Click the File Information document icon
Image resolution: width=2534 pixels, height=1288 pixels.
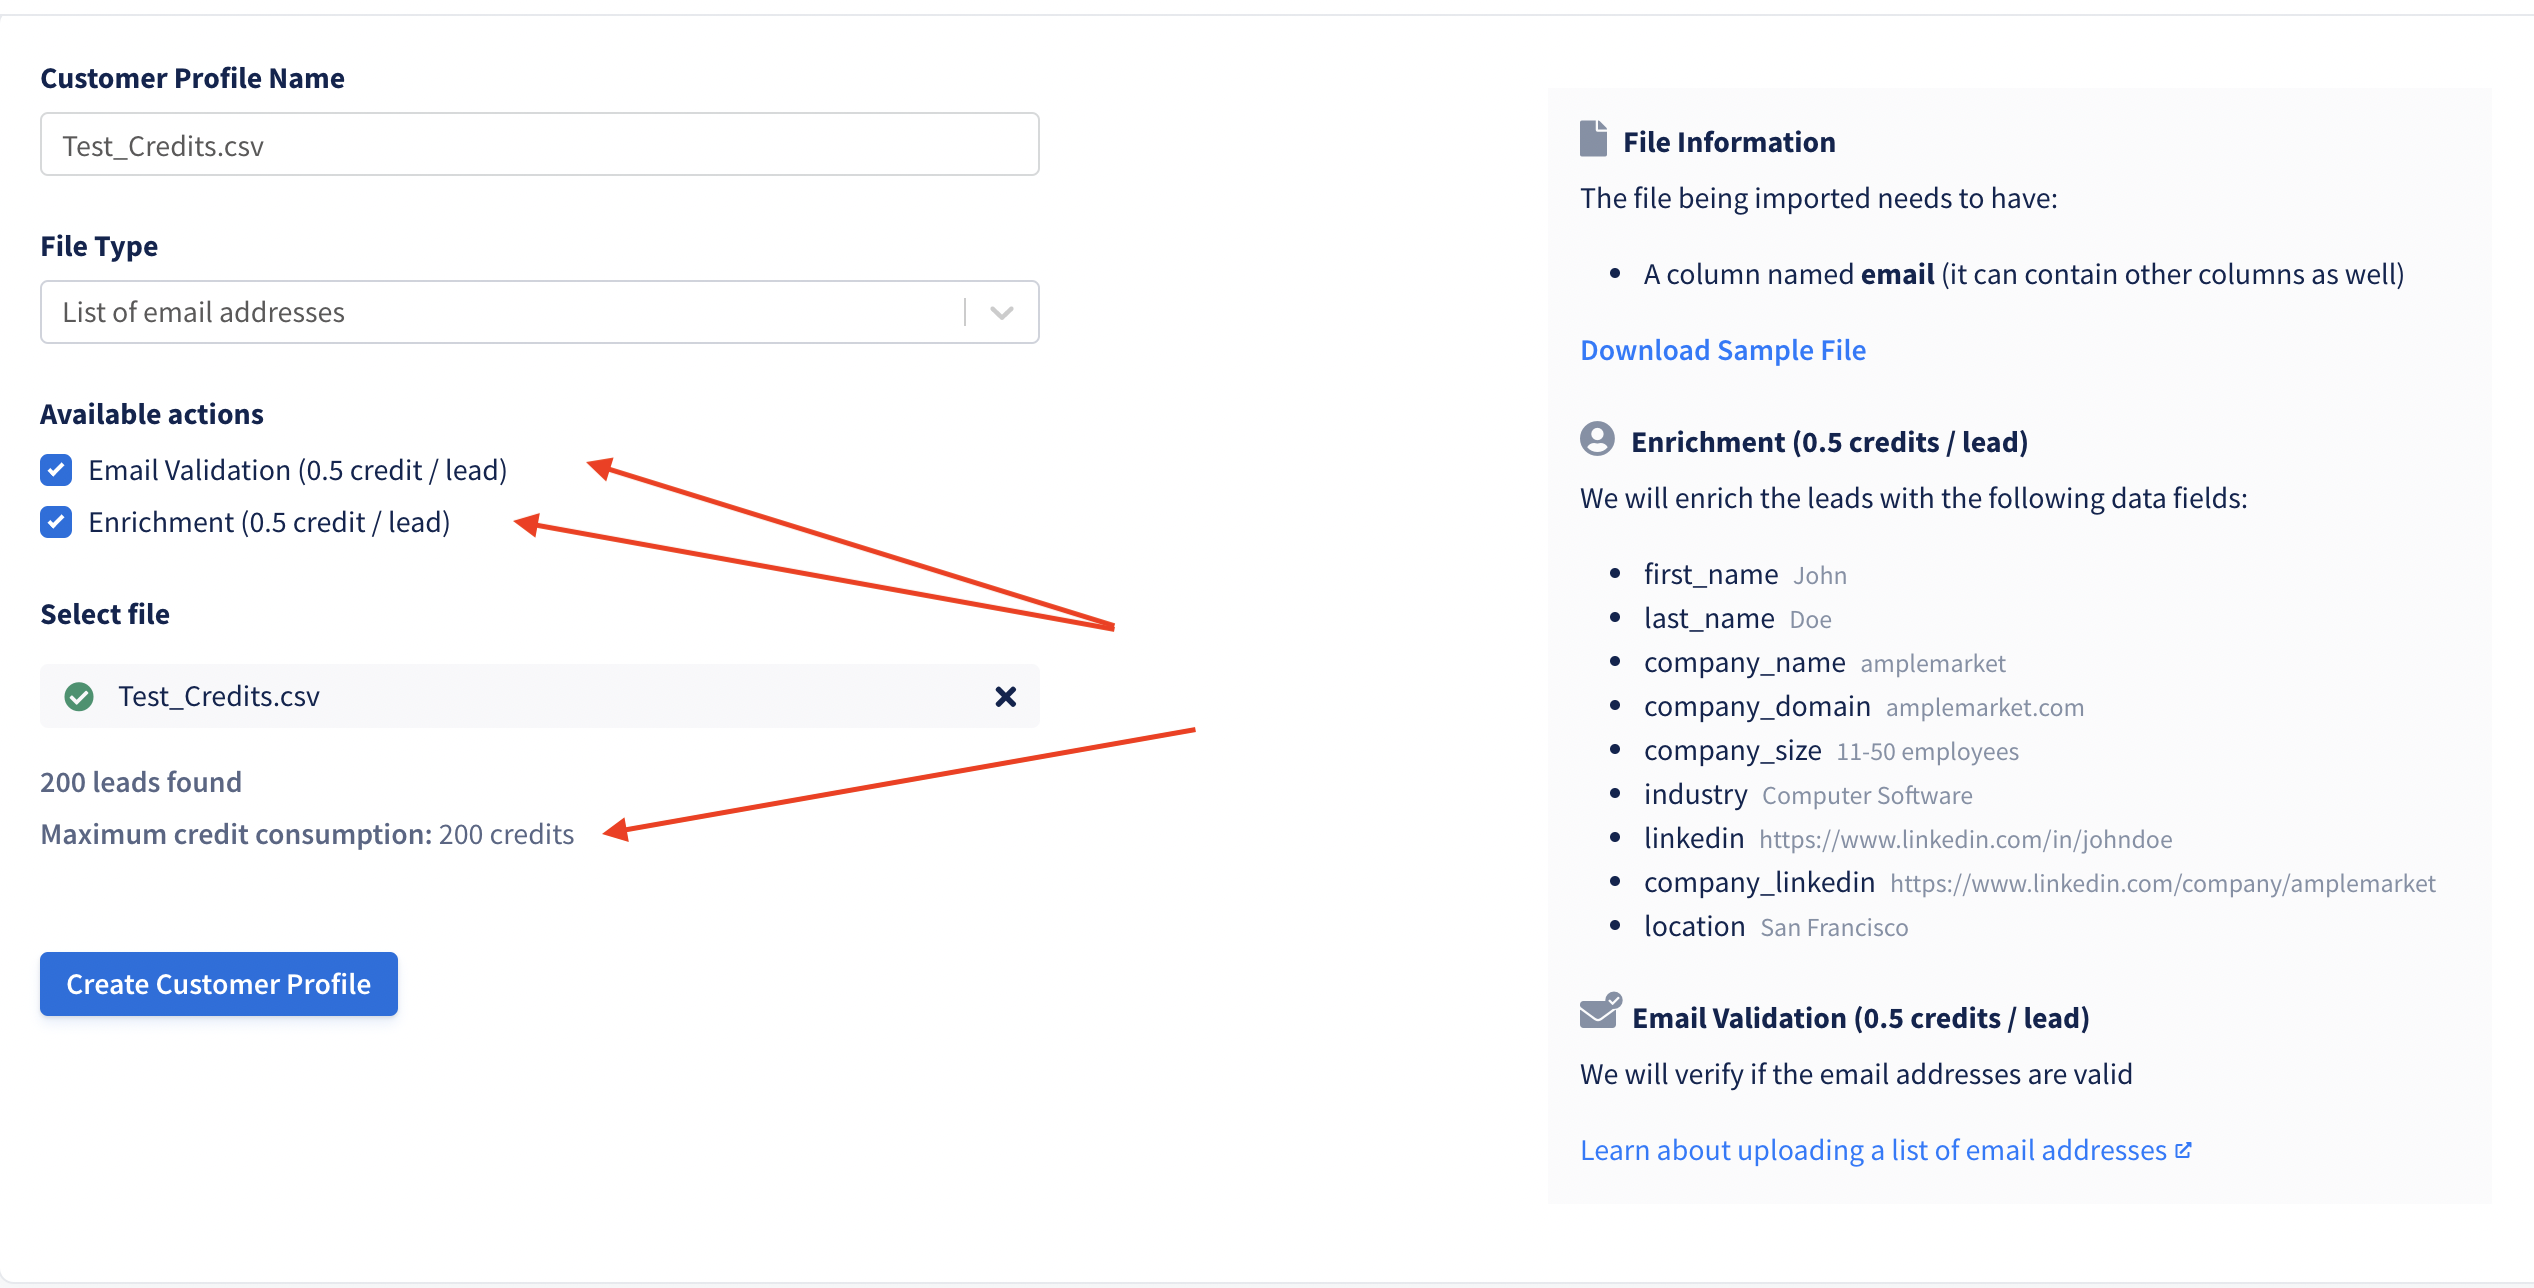click(1593, 139)
